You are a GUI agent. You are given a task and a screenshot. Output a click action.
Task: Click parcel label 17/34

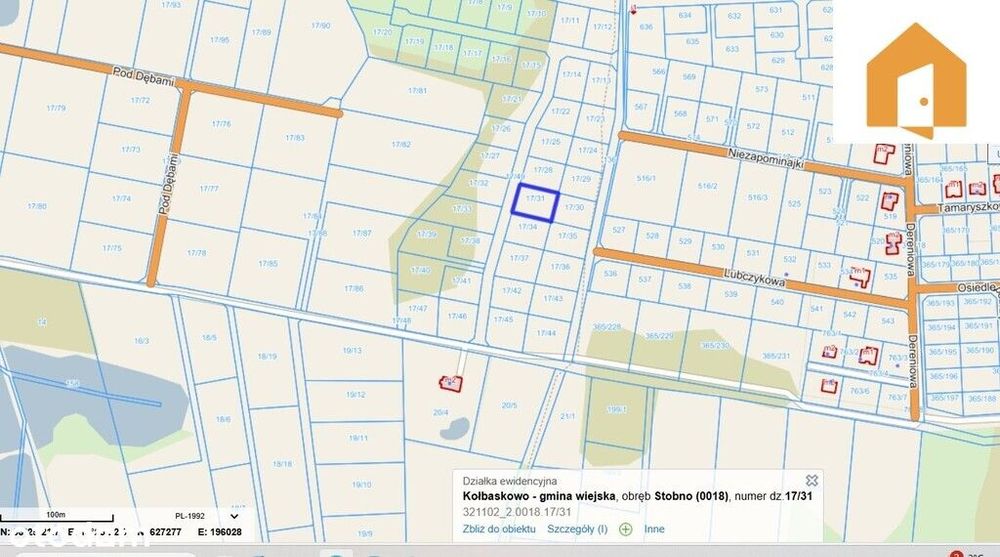click(x=527, y=227)
